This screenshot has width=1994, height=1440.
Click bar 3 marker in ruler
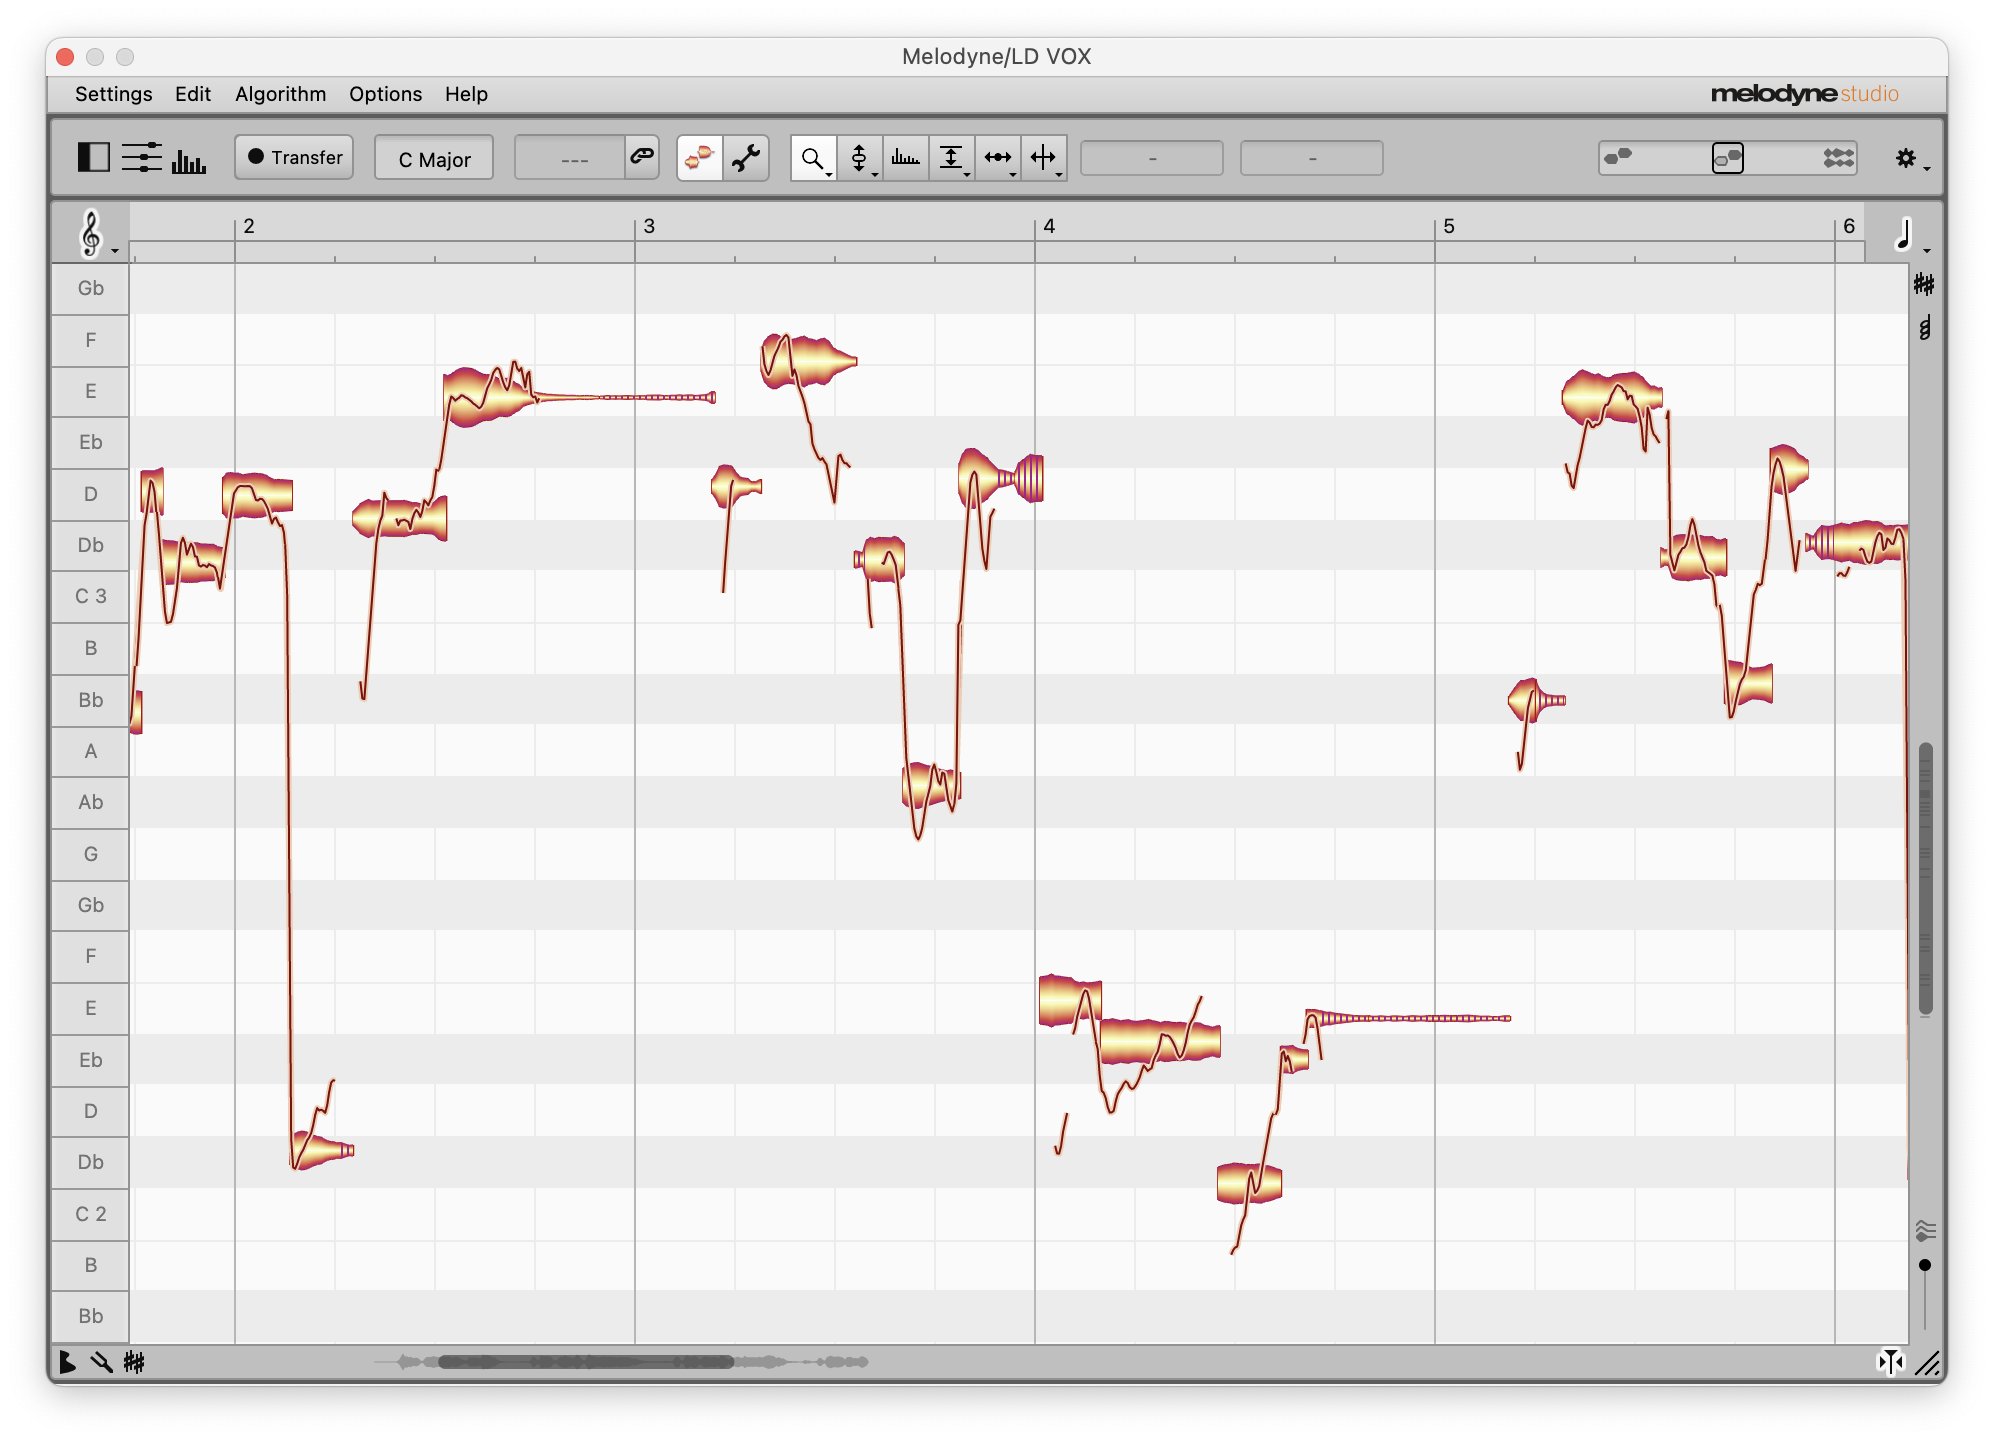click(649, 226)
